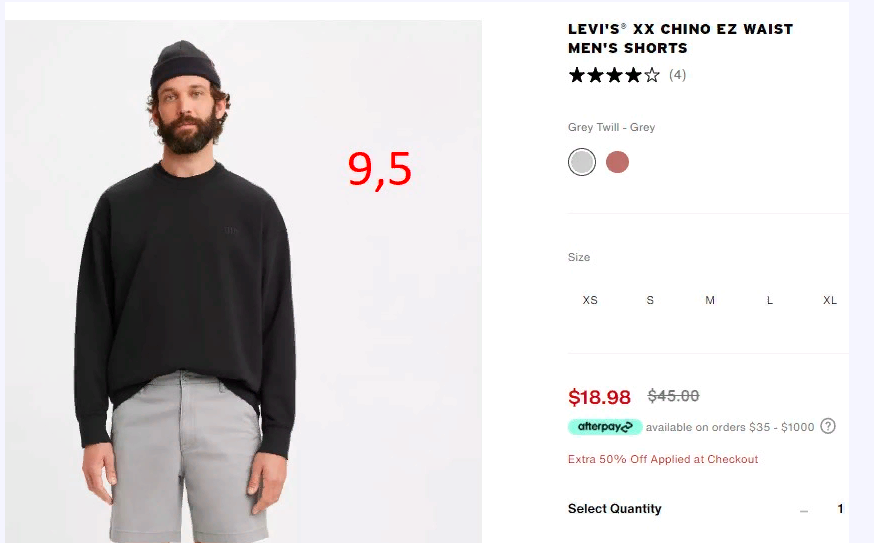The width and height of the screenshot is (874, 543).
Task: Click the Select Quantity label
Action: tap(614, 508)
